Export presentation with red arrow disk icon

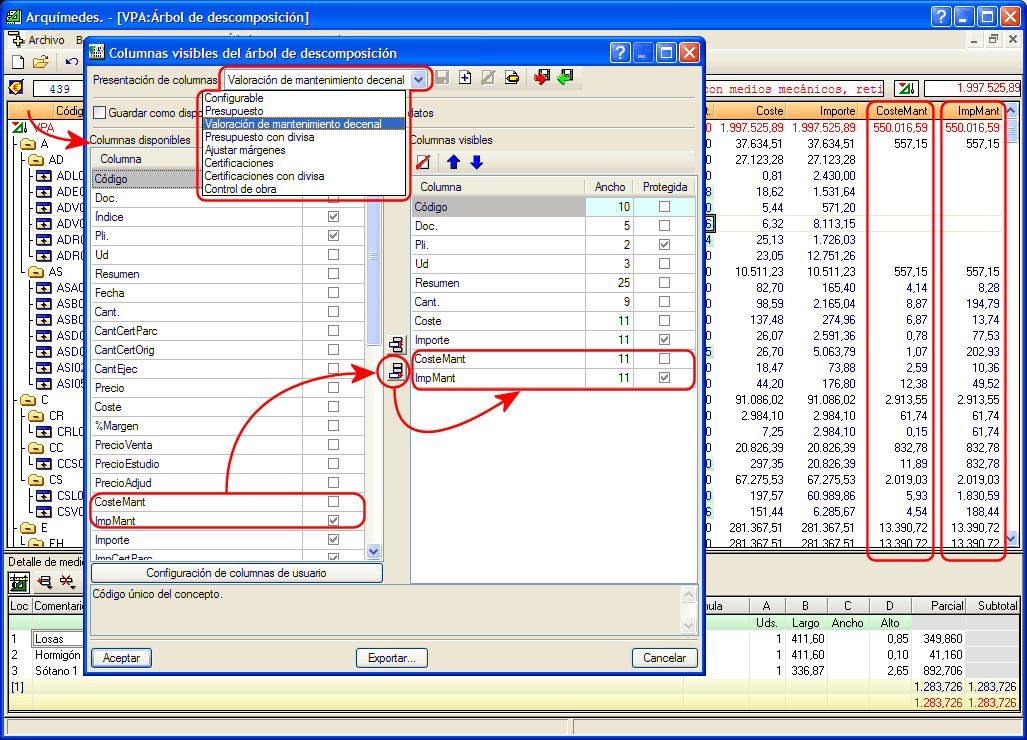(x=542, y=78)
